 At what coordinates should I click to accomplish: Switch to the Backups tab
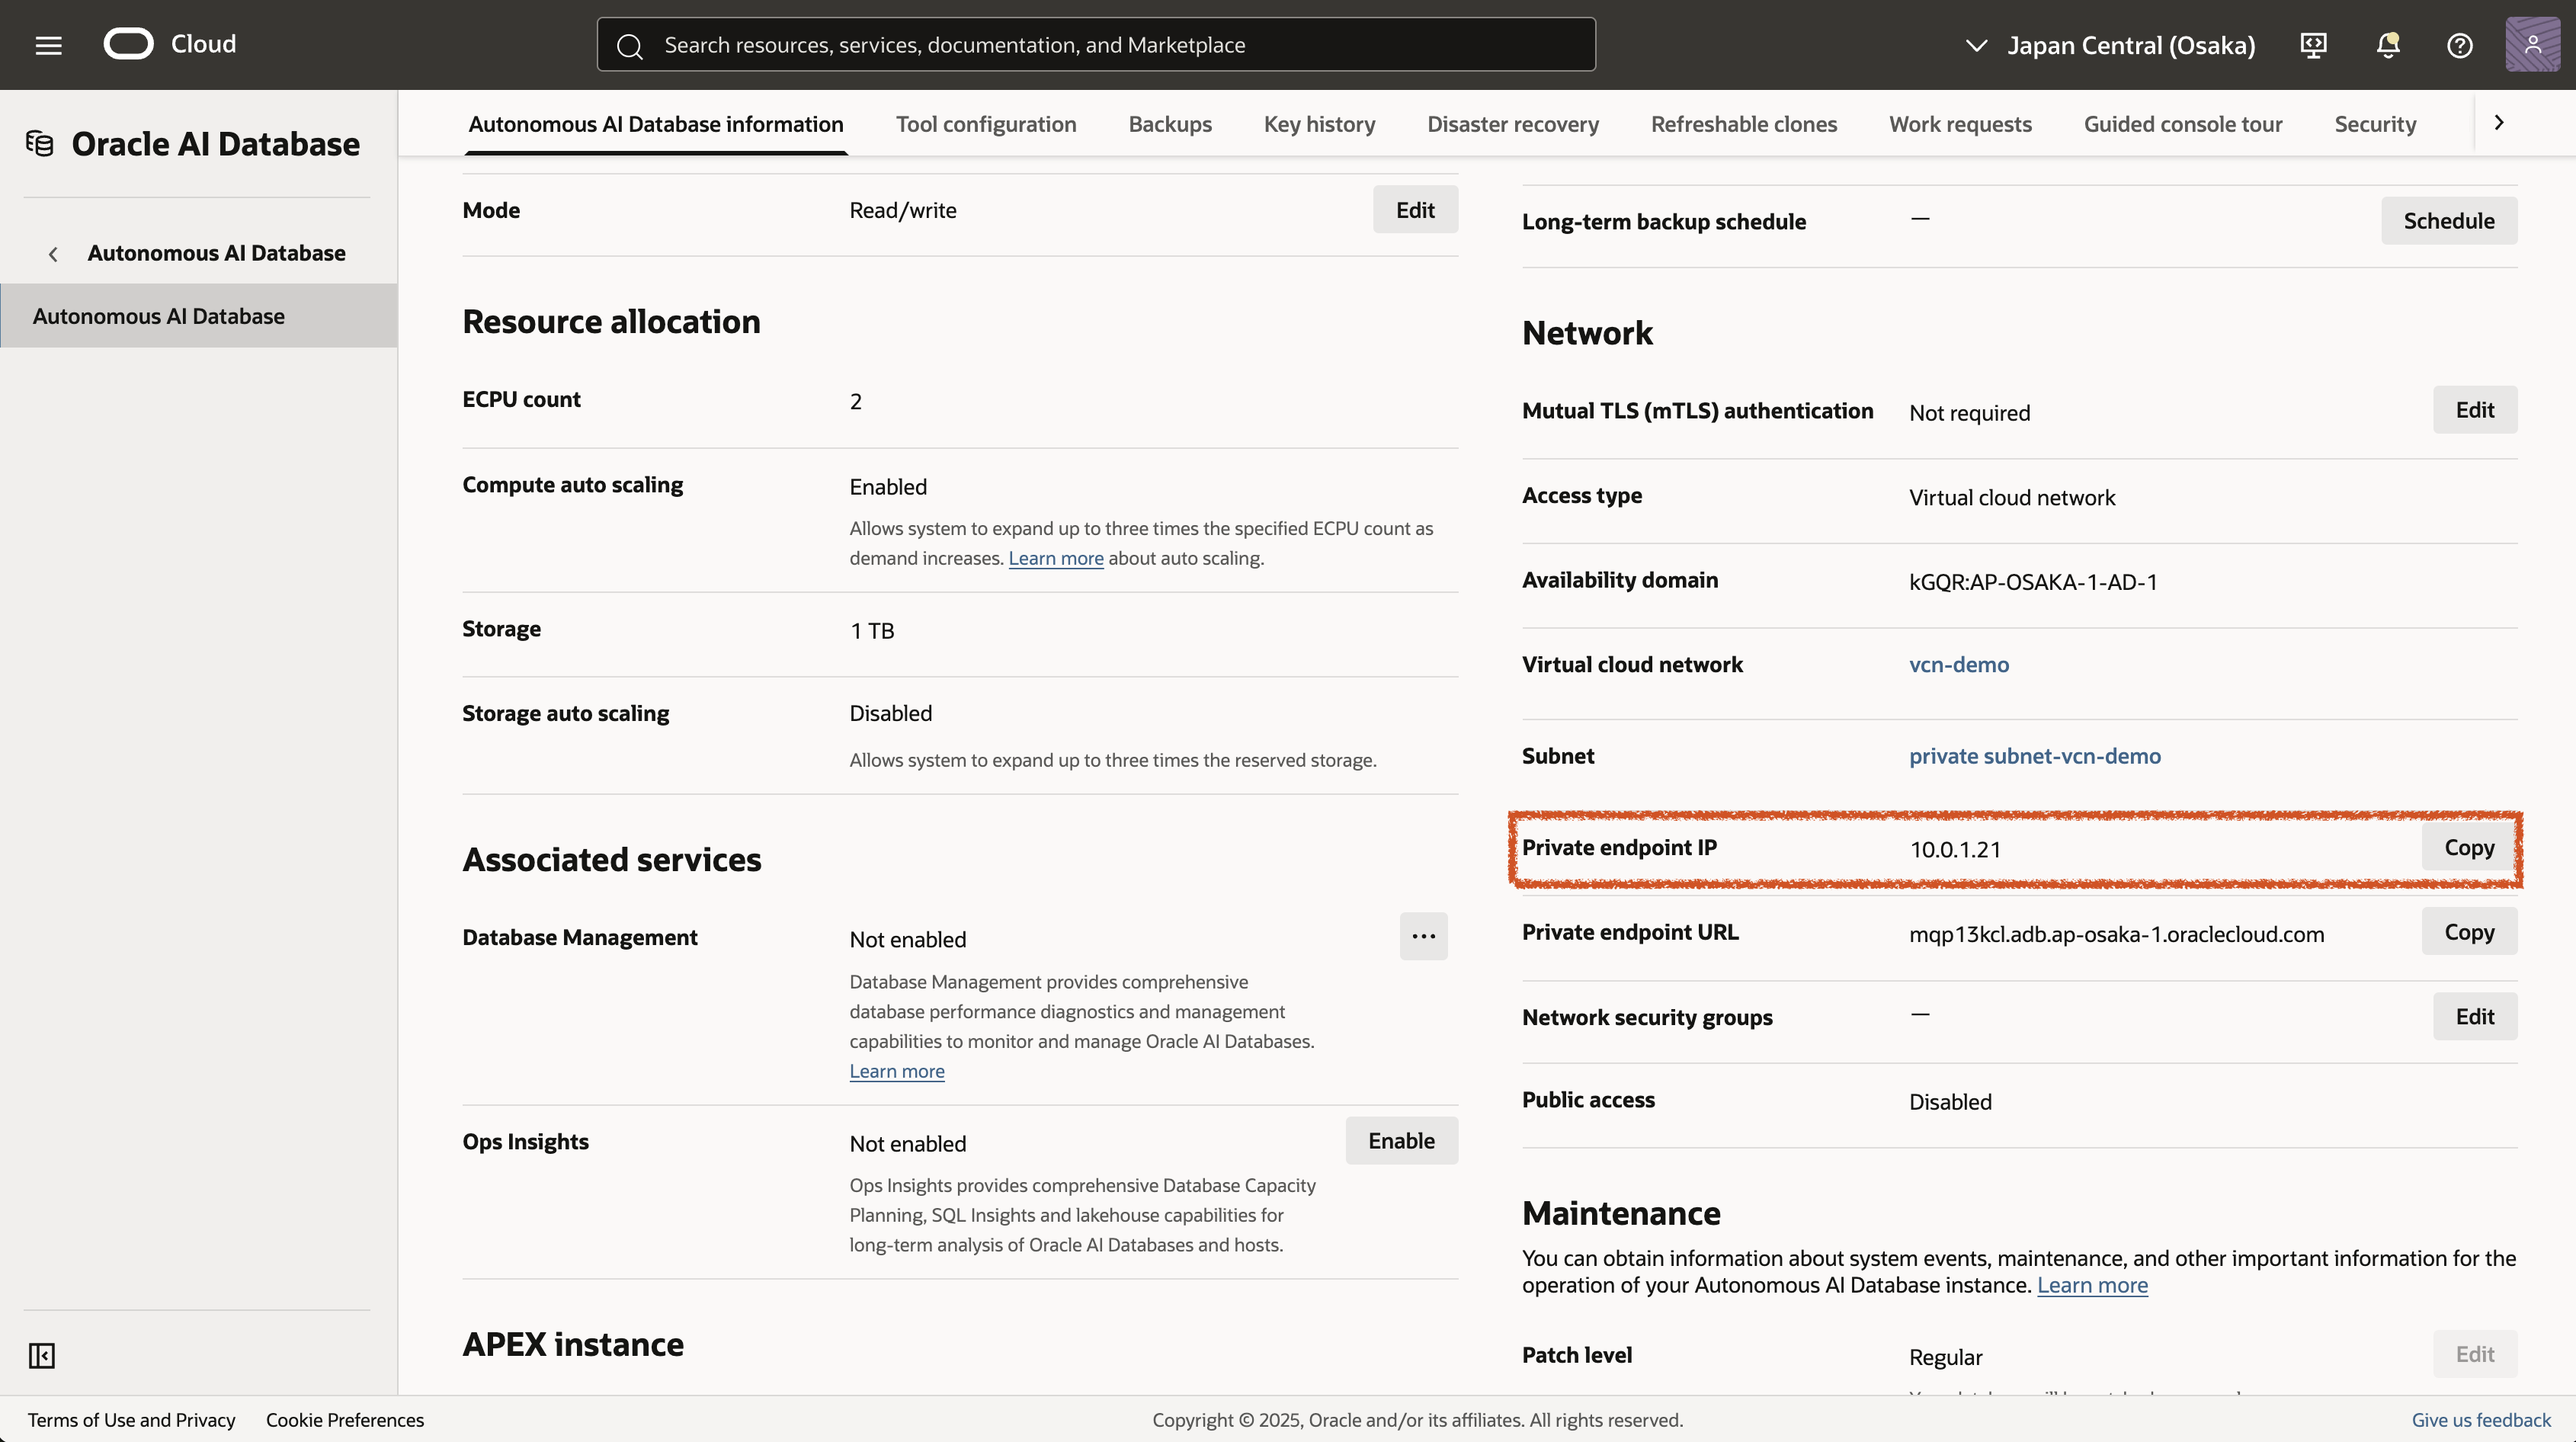click(x=1169, y=124)
